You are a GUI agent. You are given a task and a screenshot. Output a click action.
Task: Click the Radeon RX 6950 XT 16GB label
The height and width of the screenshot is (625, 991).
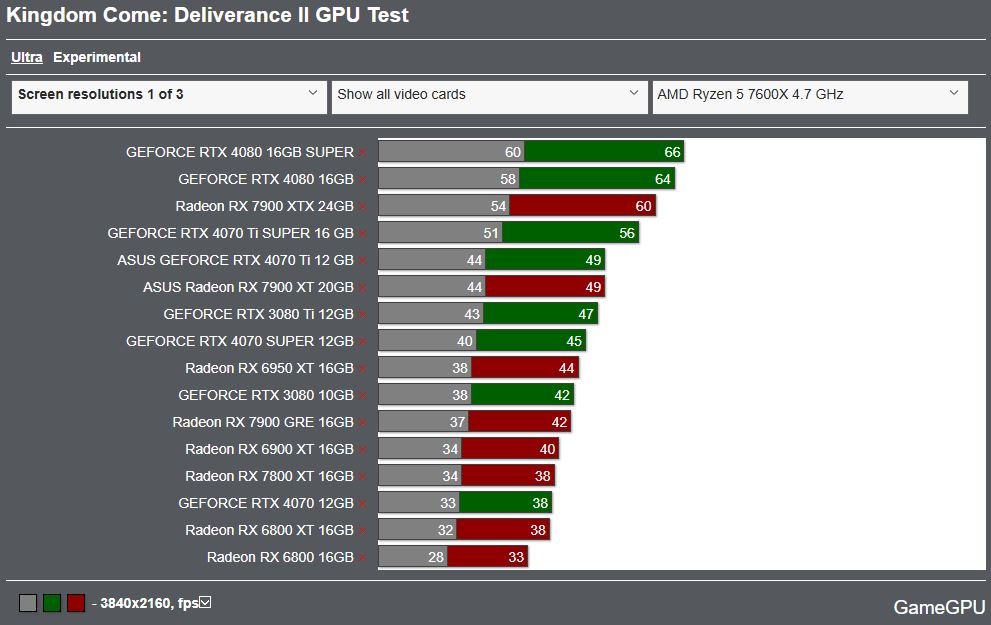[269, 368]
